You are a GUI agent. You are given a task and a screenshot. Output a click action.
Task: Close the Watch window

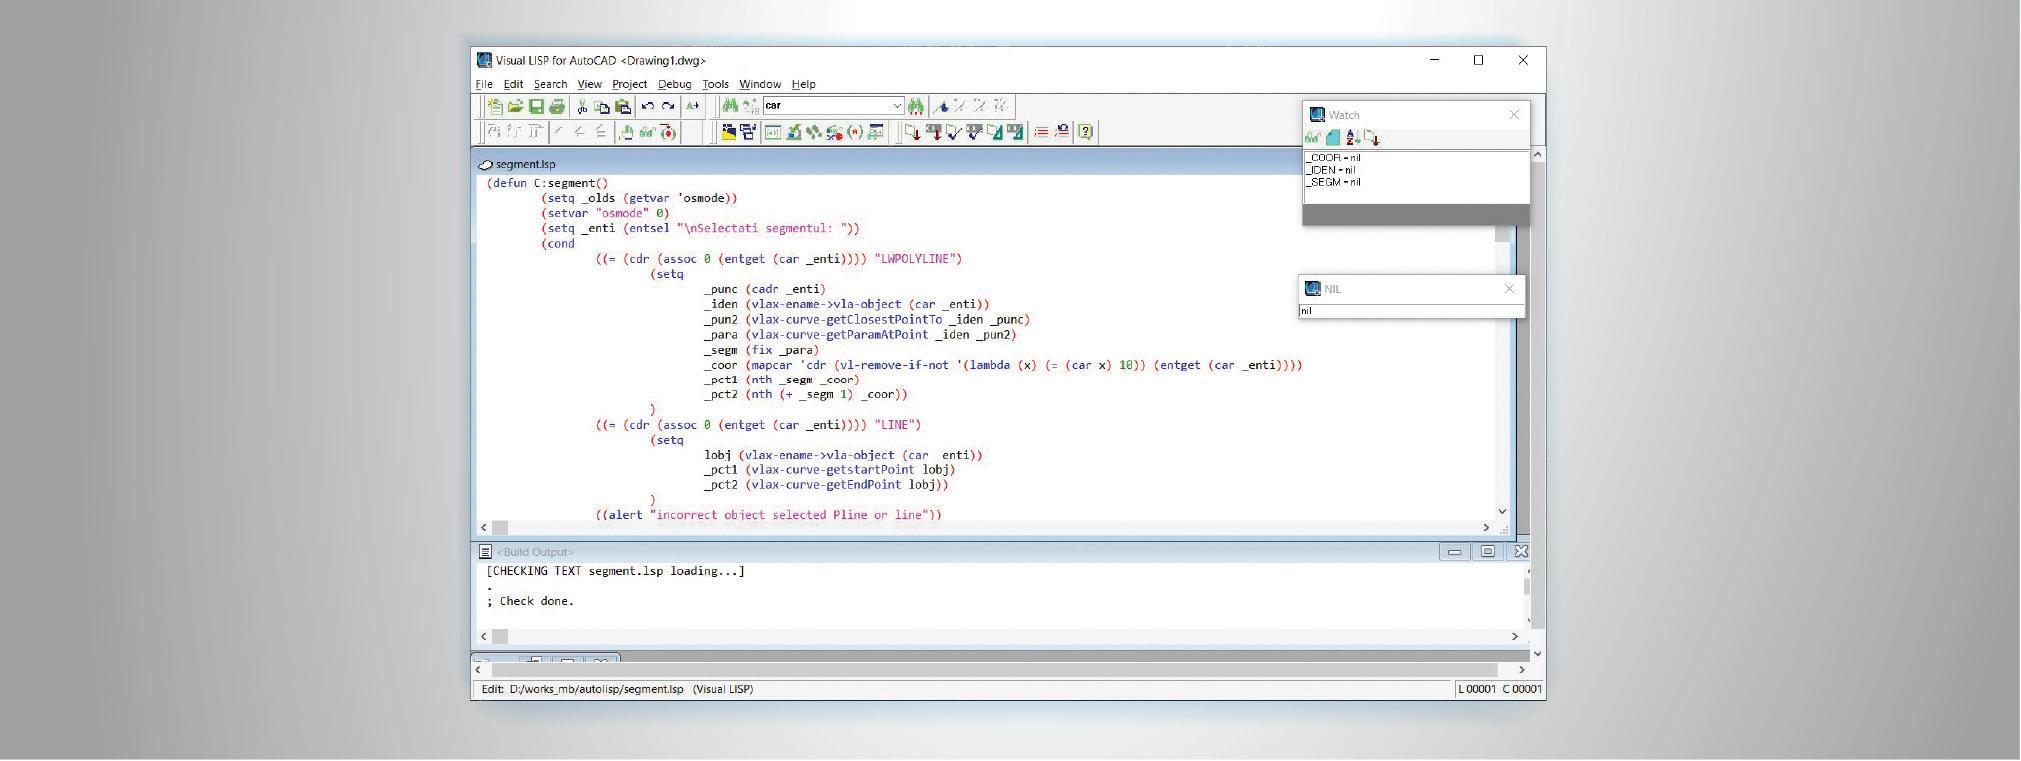click(x=1514, y=115)
